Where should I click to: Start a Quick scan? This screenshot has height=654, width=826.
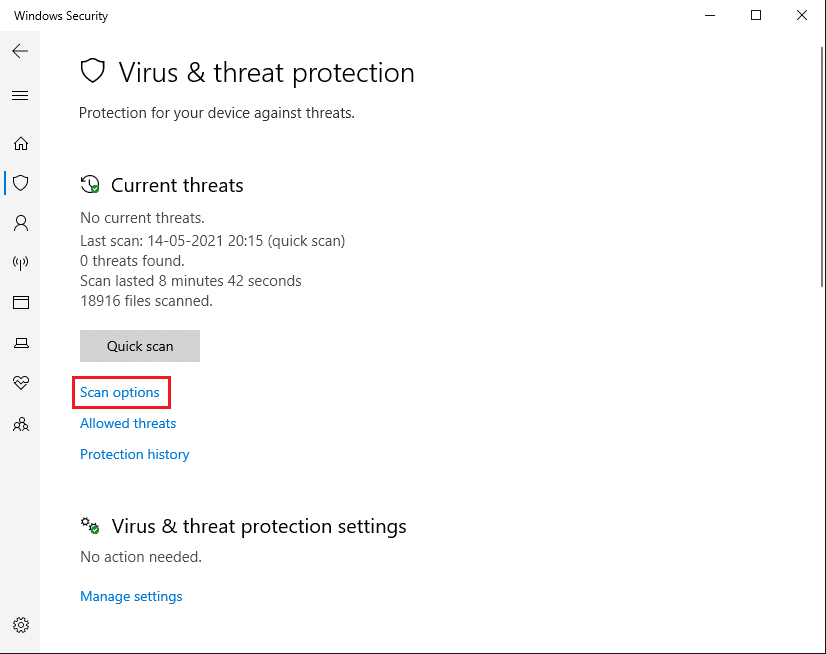pyautogui.click(x=139, y=345)
